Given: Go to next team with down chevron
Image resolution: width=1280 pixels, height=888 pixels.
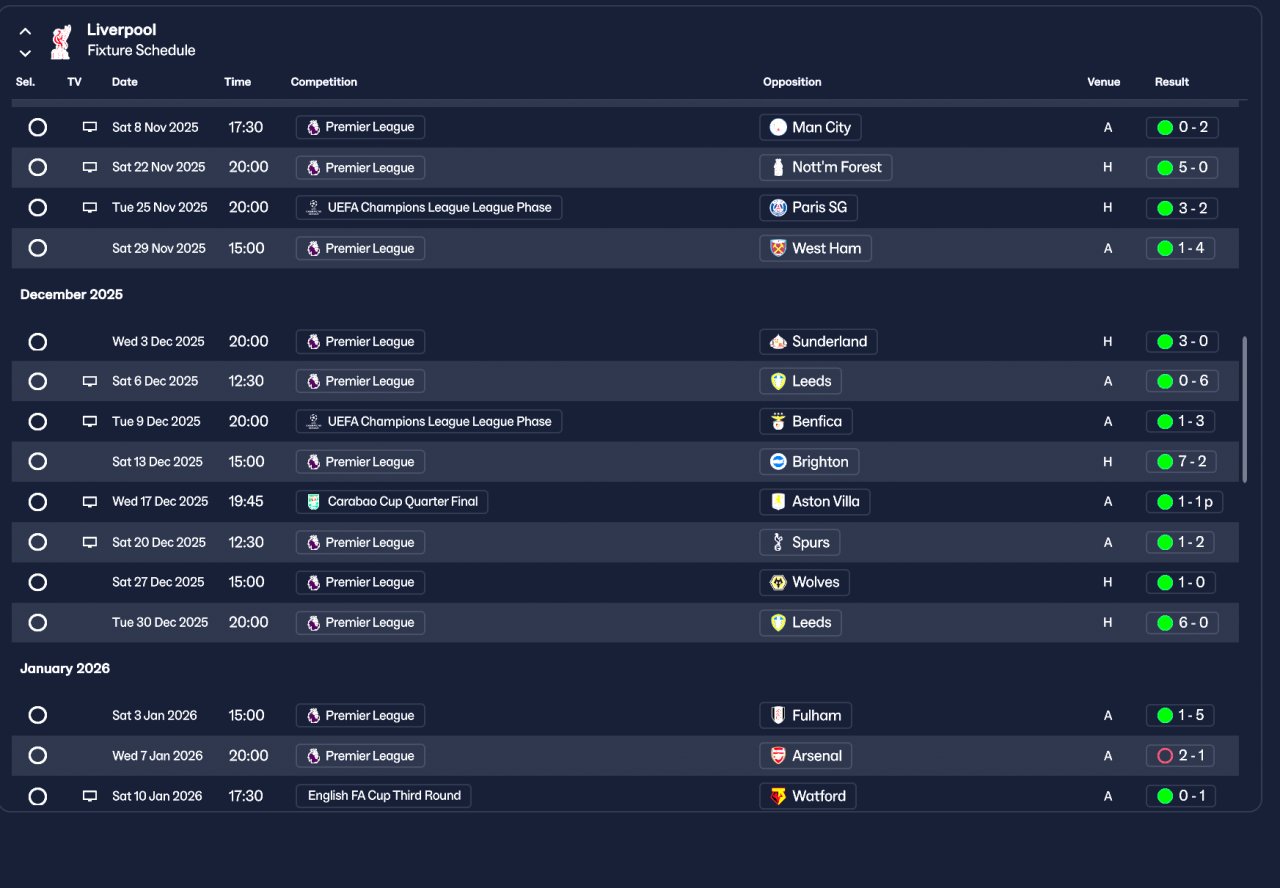Looking at the screenshot, I should click(25, 53).
